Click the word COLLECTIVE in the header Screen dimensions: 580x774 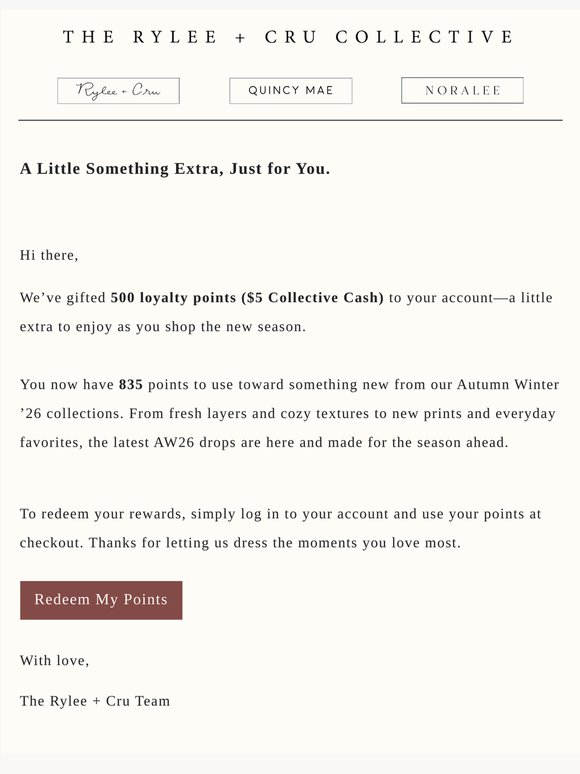(x=425, y=37)
